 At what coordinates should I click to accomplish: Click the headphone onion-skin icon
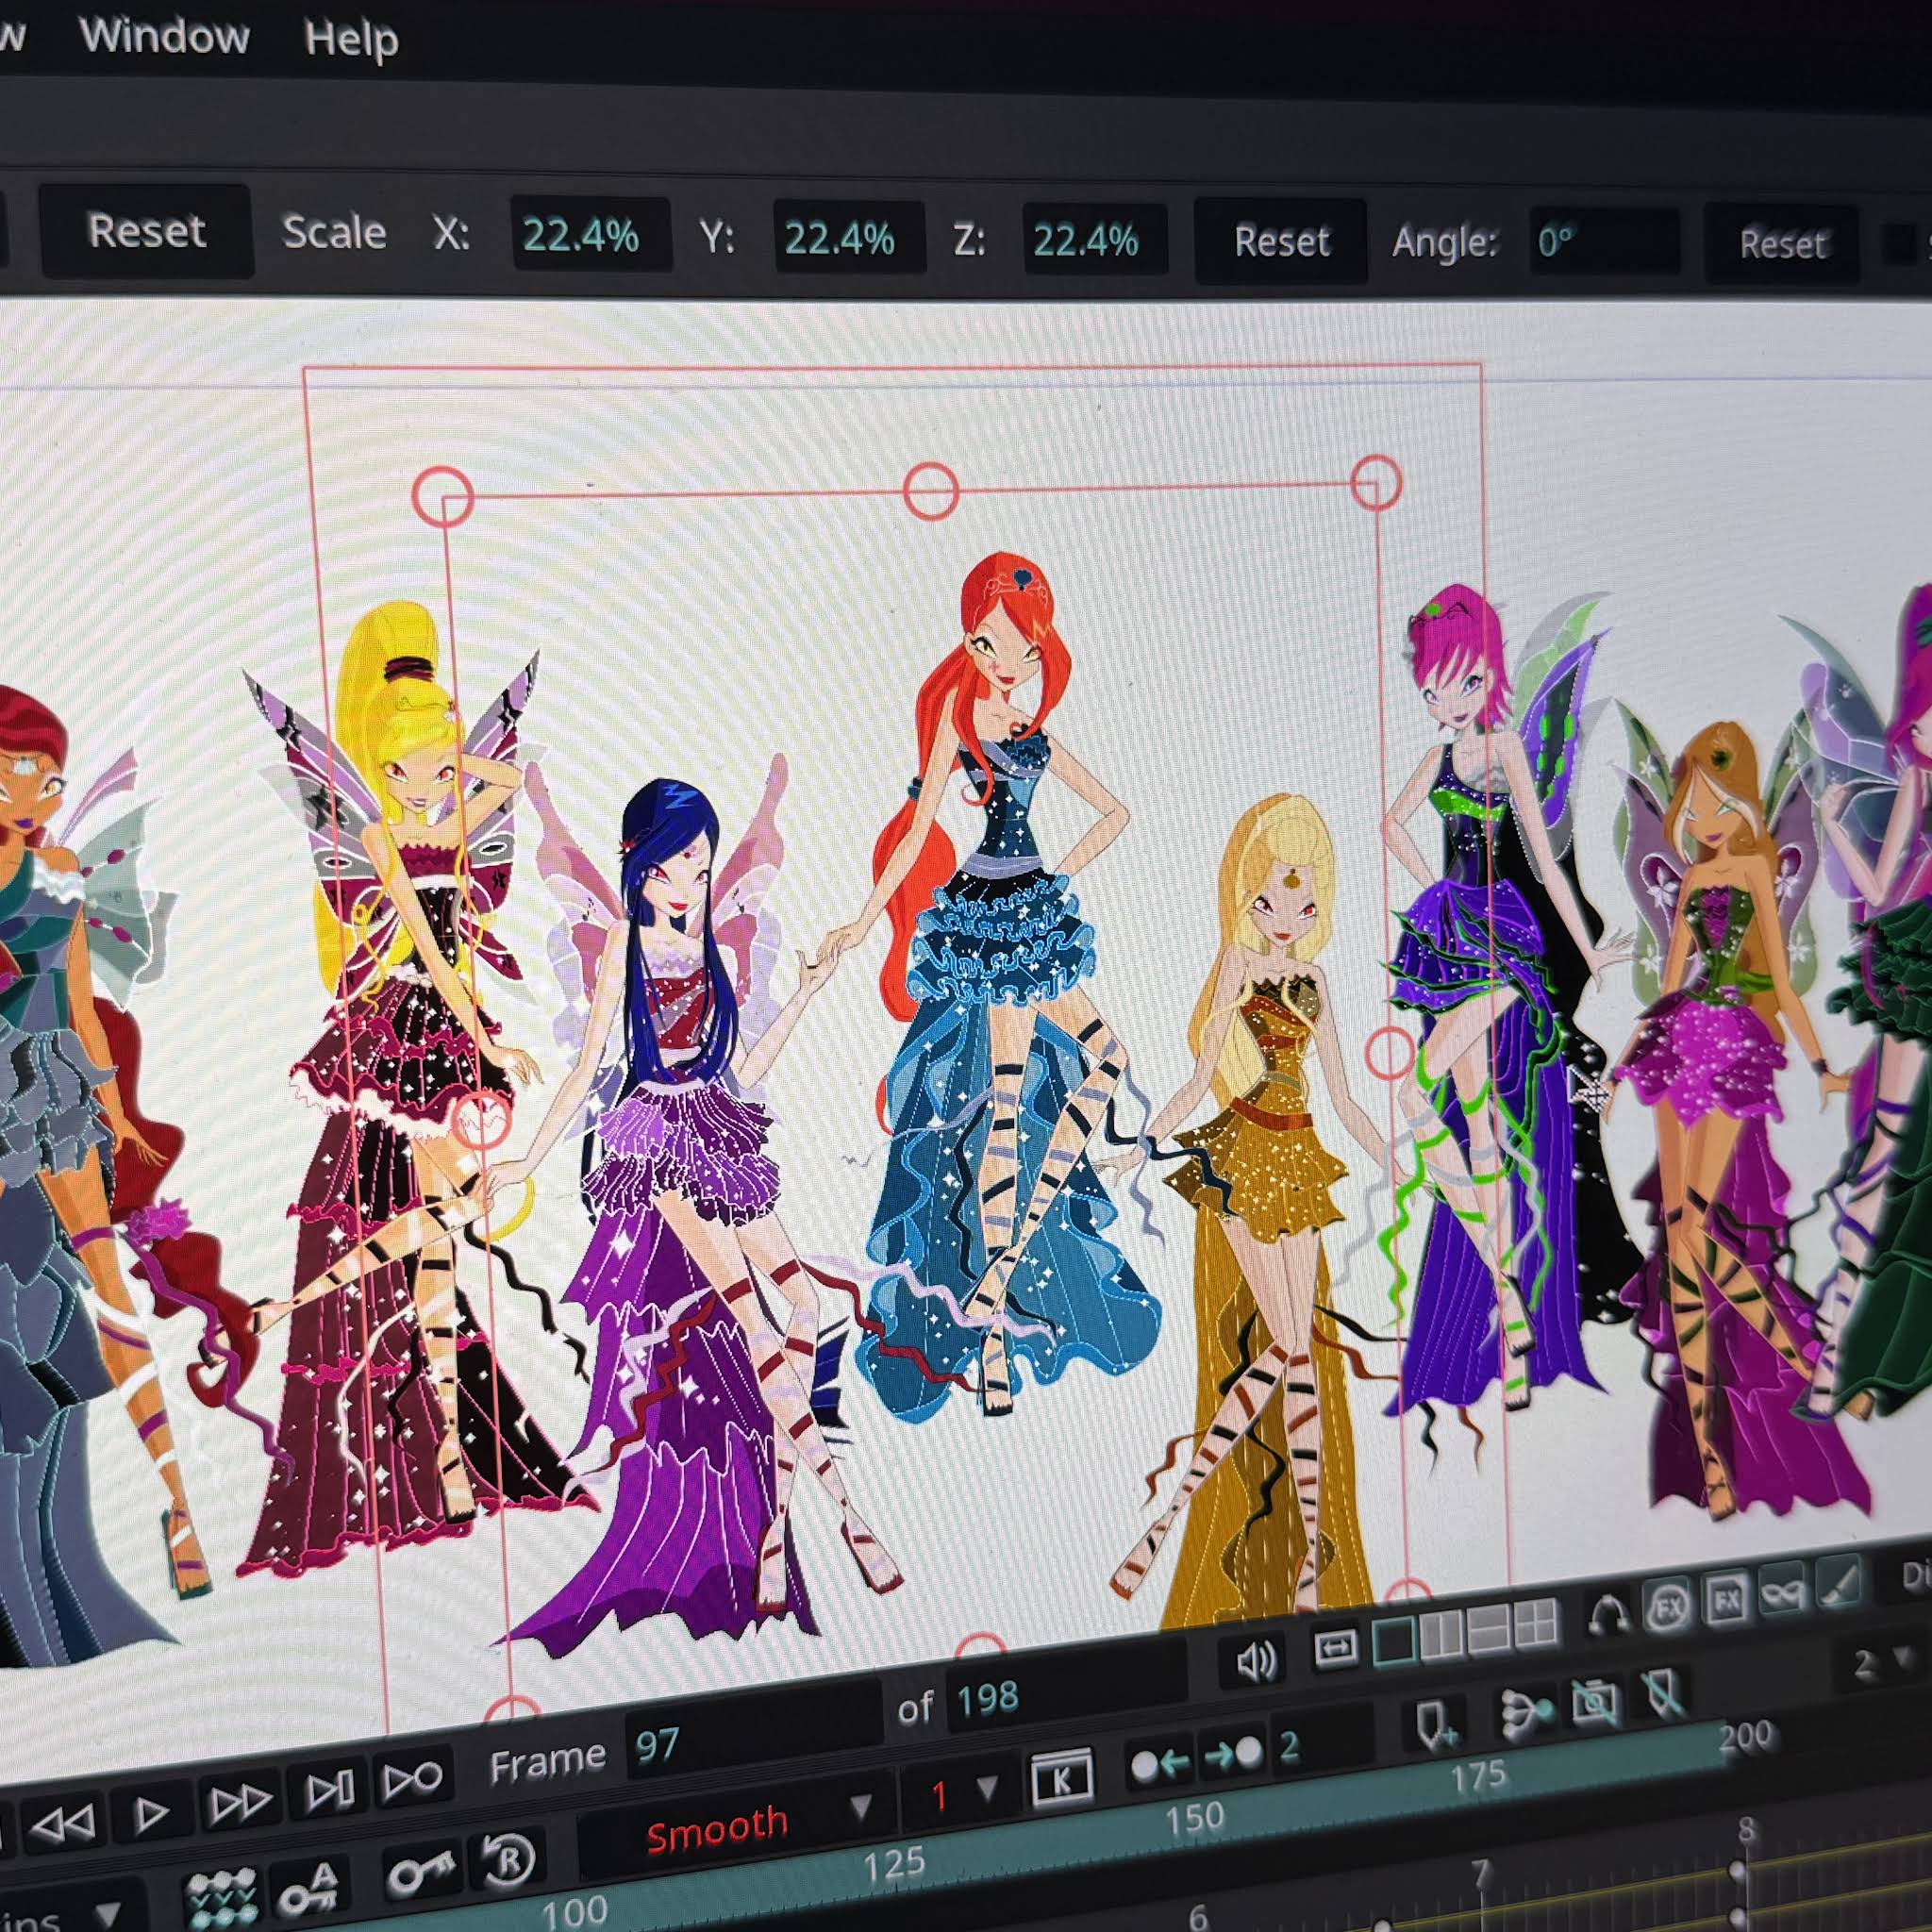tap(1607, 1613)
